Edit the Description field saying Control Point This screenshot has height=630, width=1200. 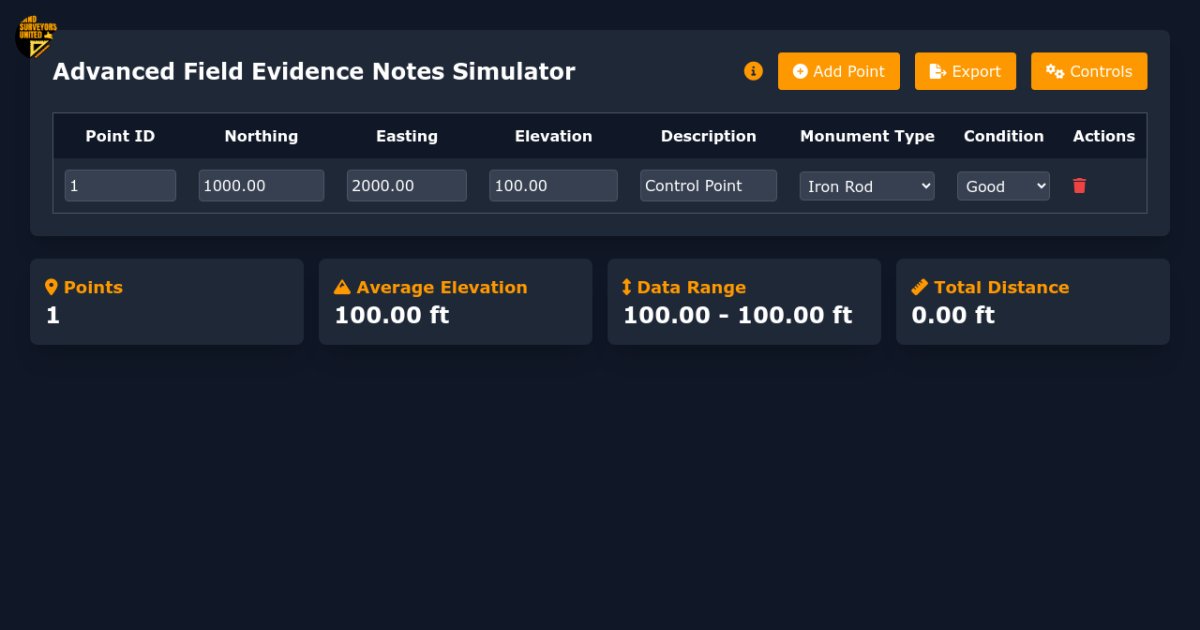click(708, 186)
